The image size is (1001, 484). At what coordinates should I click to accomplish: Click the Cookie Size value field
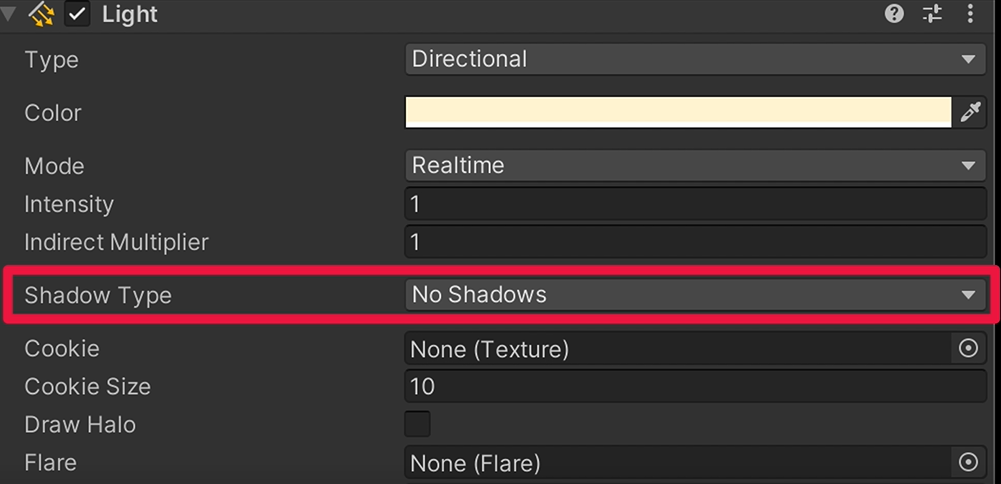(x=696, y=386)
